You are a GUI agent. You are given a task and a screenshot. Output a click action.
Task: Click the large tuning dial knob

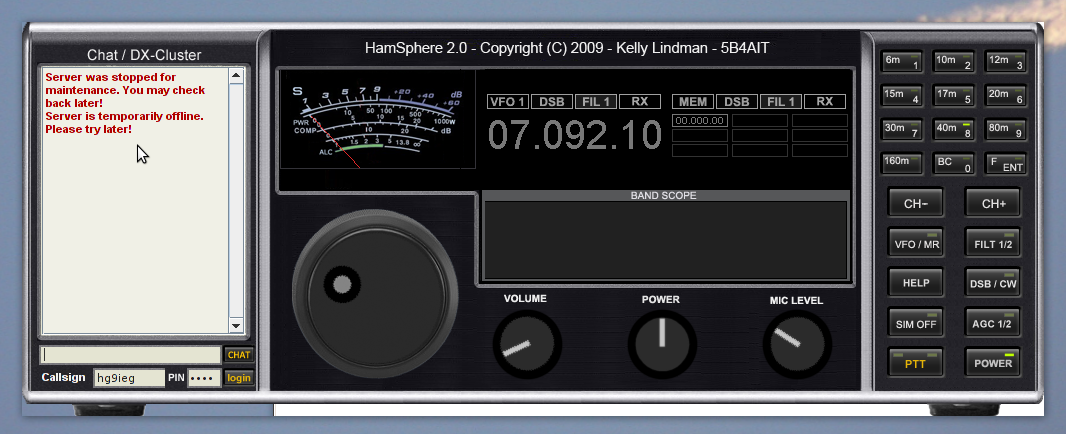[377, 295]
